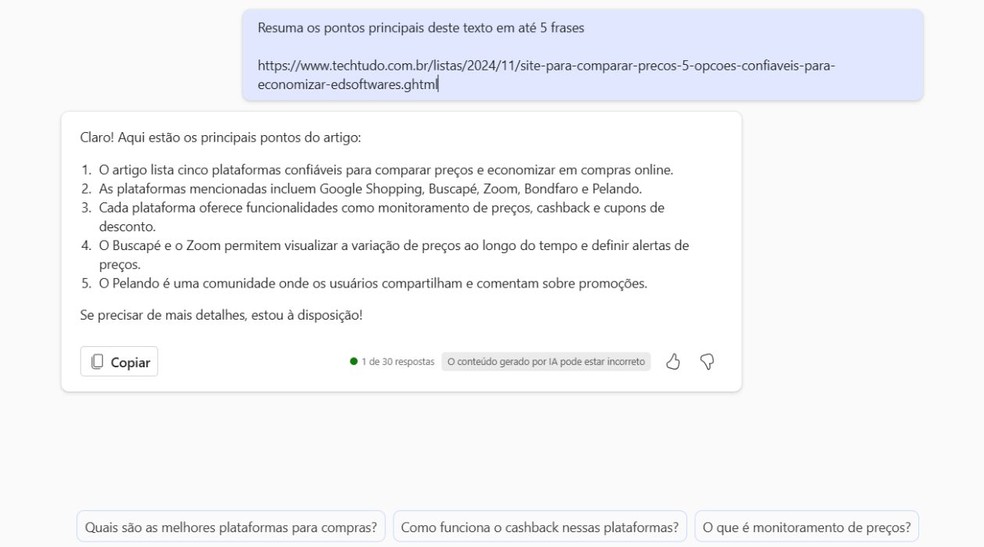
Task: Copy the response with Copiar button
Action: click(119, 362)
